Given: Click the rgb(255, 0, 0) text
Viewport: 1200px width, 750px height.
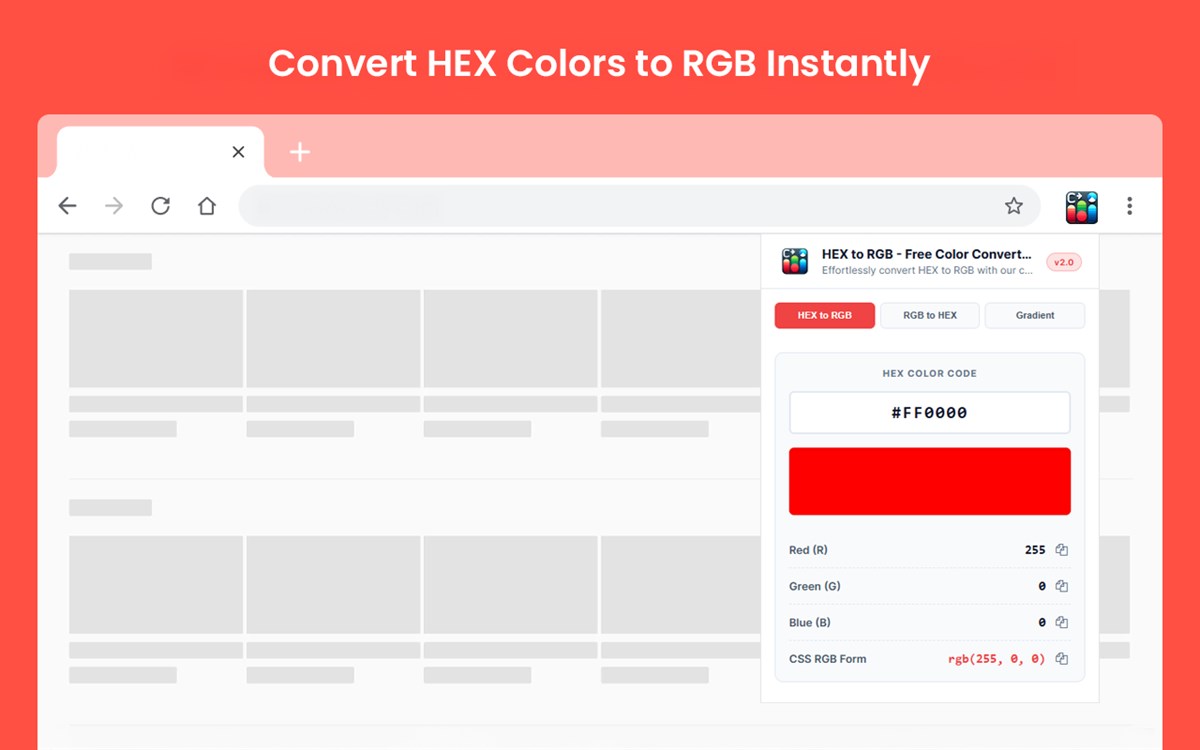Looking at the screenshot, I should (x=997, y=659).
